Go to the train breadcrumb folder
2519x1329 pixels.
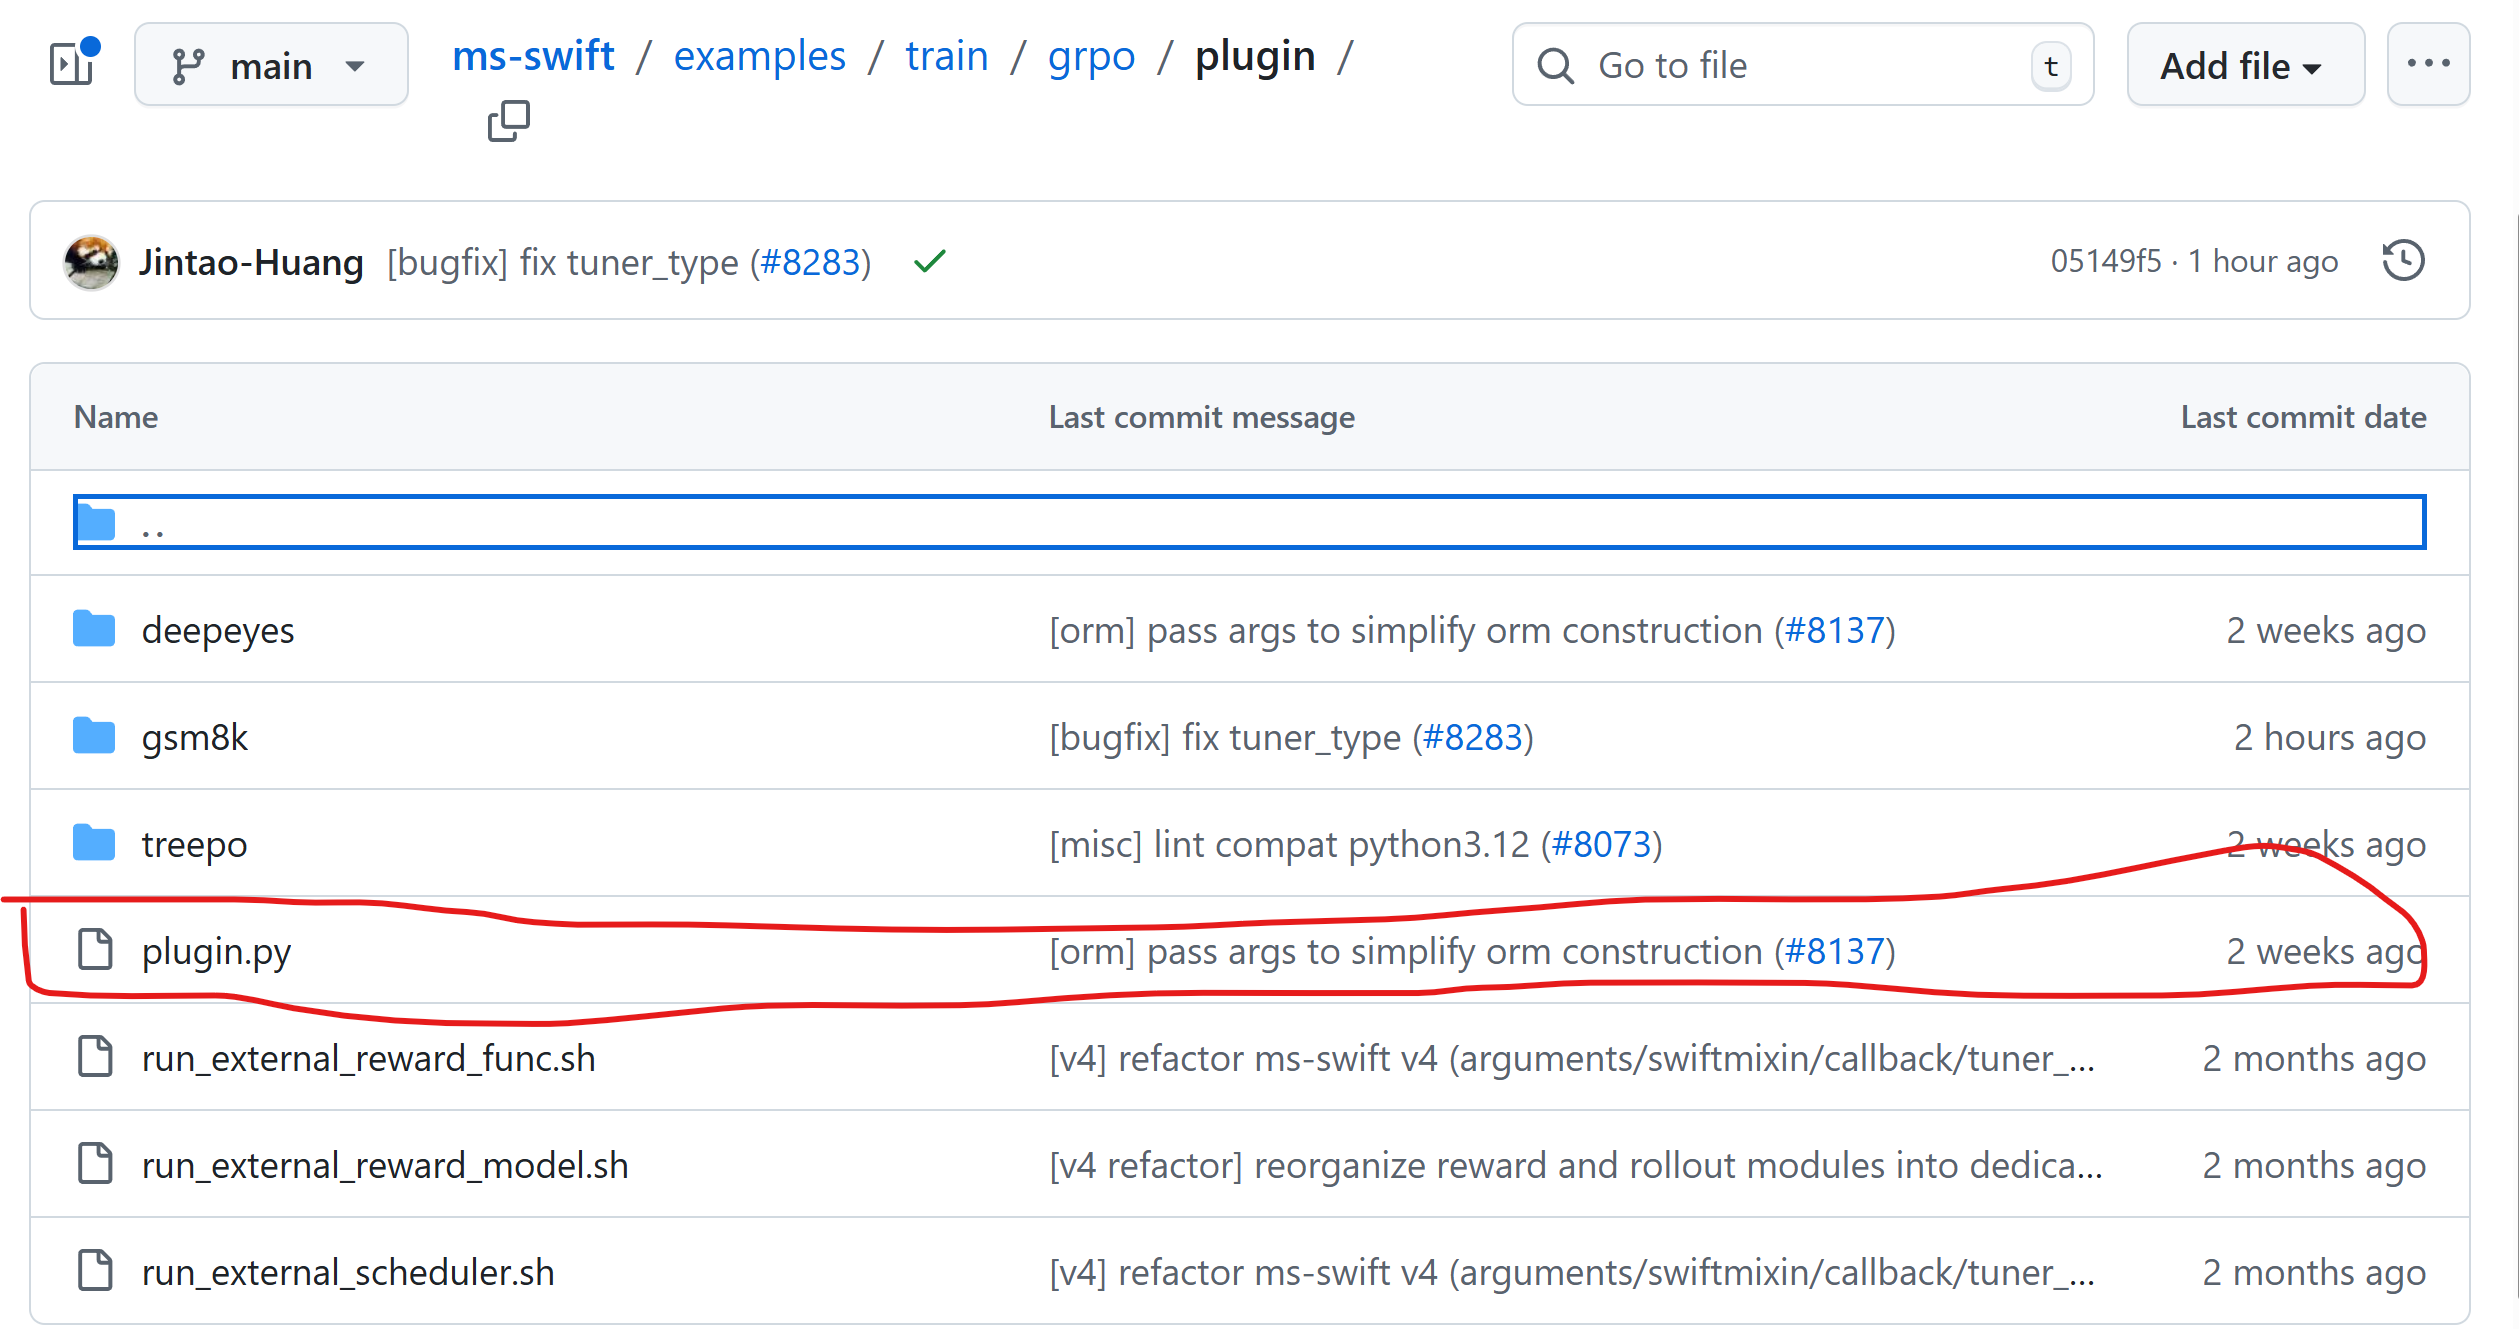[946, 56]
